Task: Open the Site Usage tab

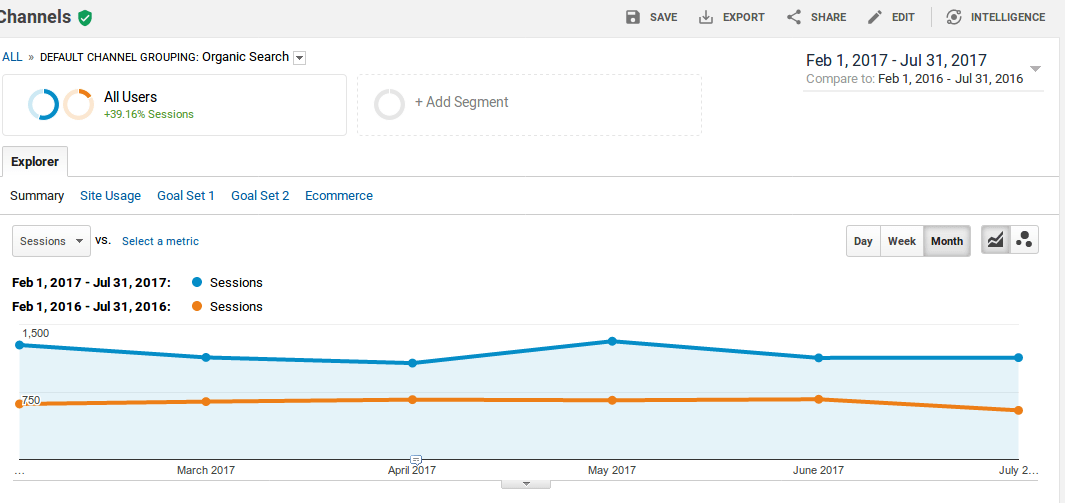Action: pyautogui.click(x=110, y=196)
